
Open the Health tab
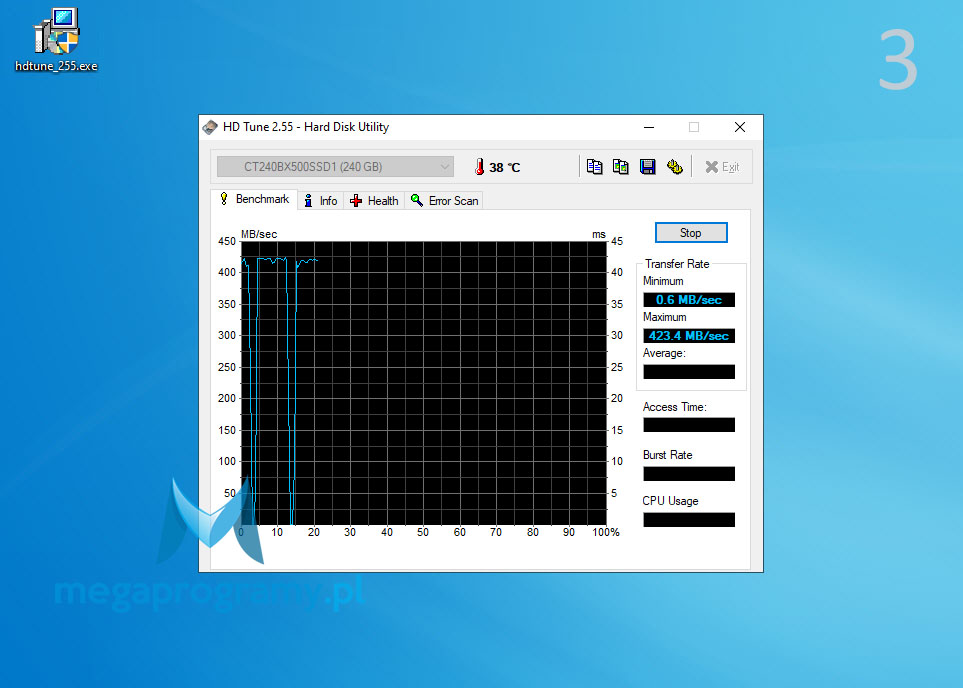374,201
